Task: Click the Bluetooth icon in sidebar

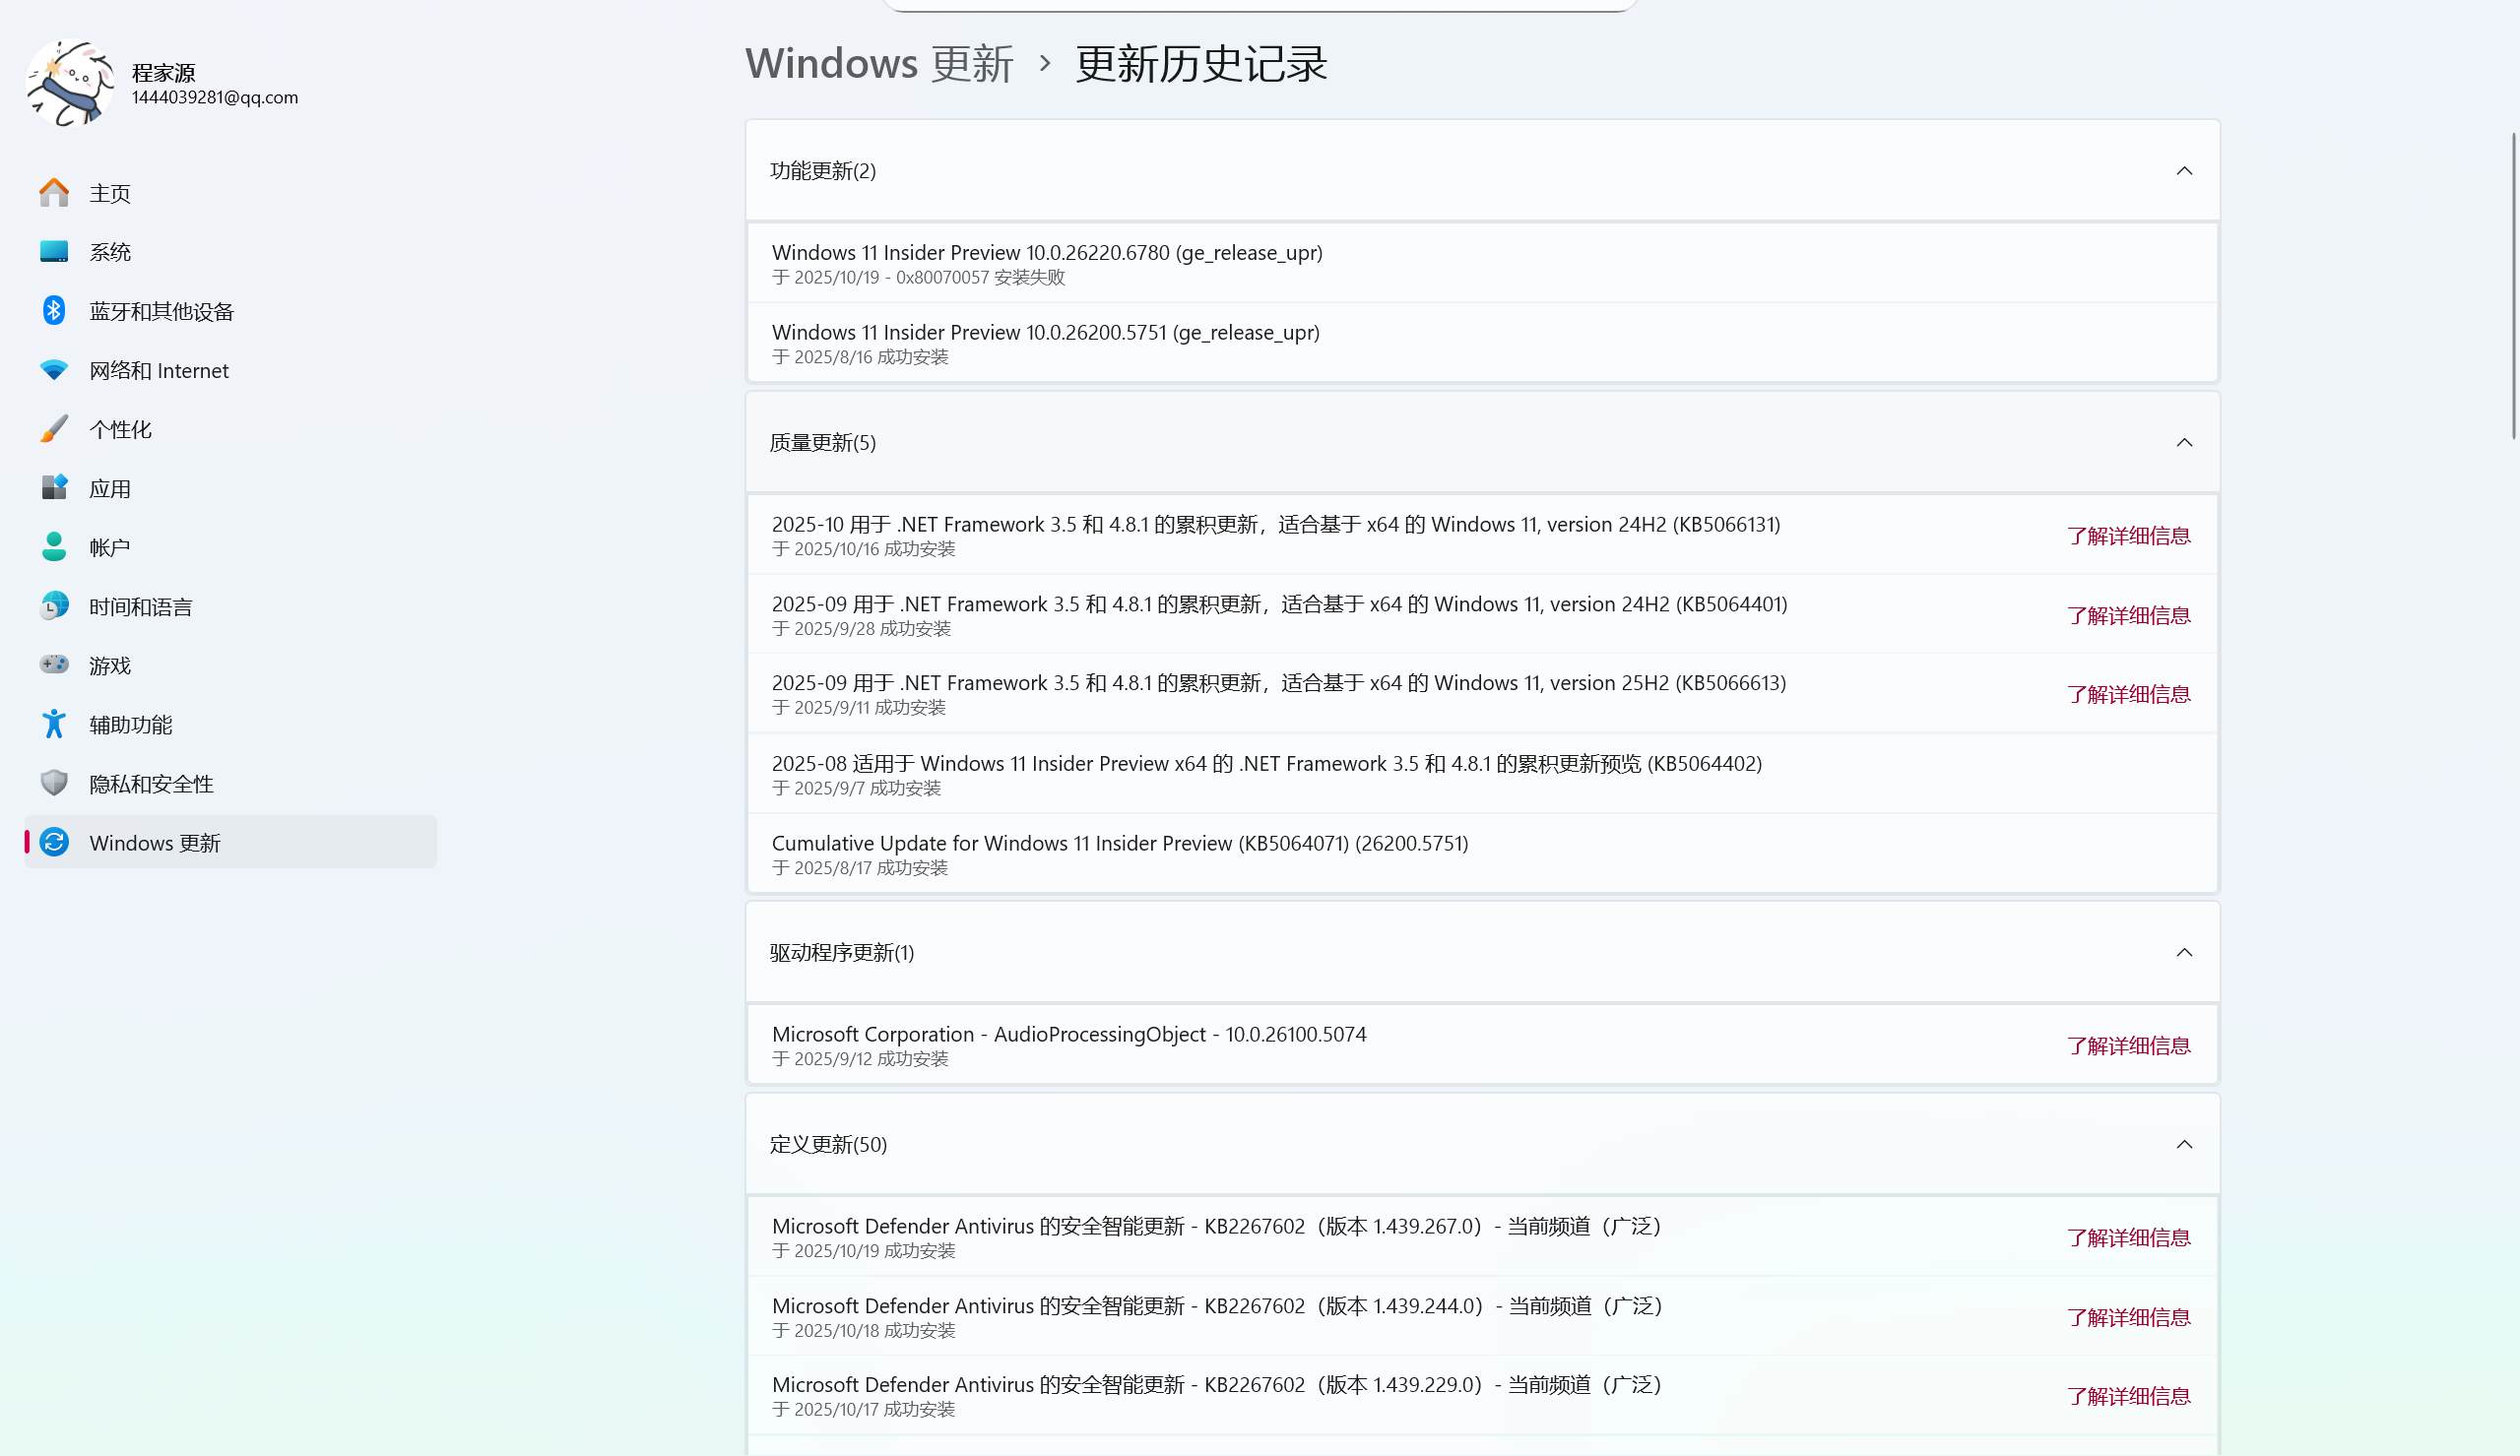Action: click(x=54, y=311)
